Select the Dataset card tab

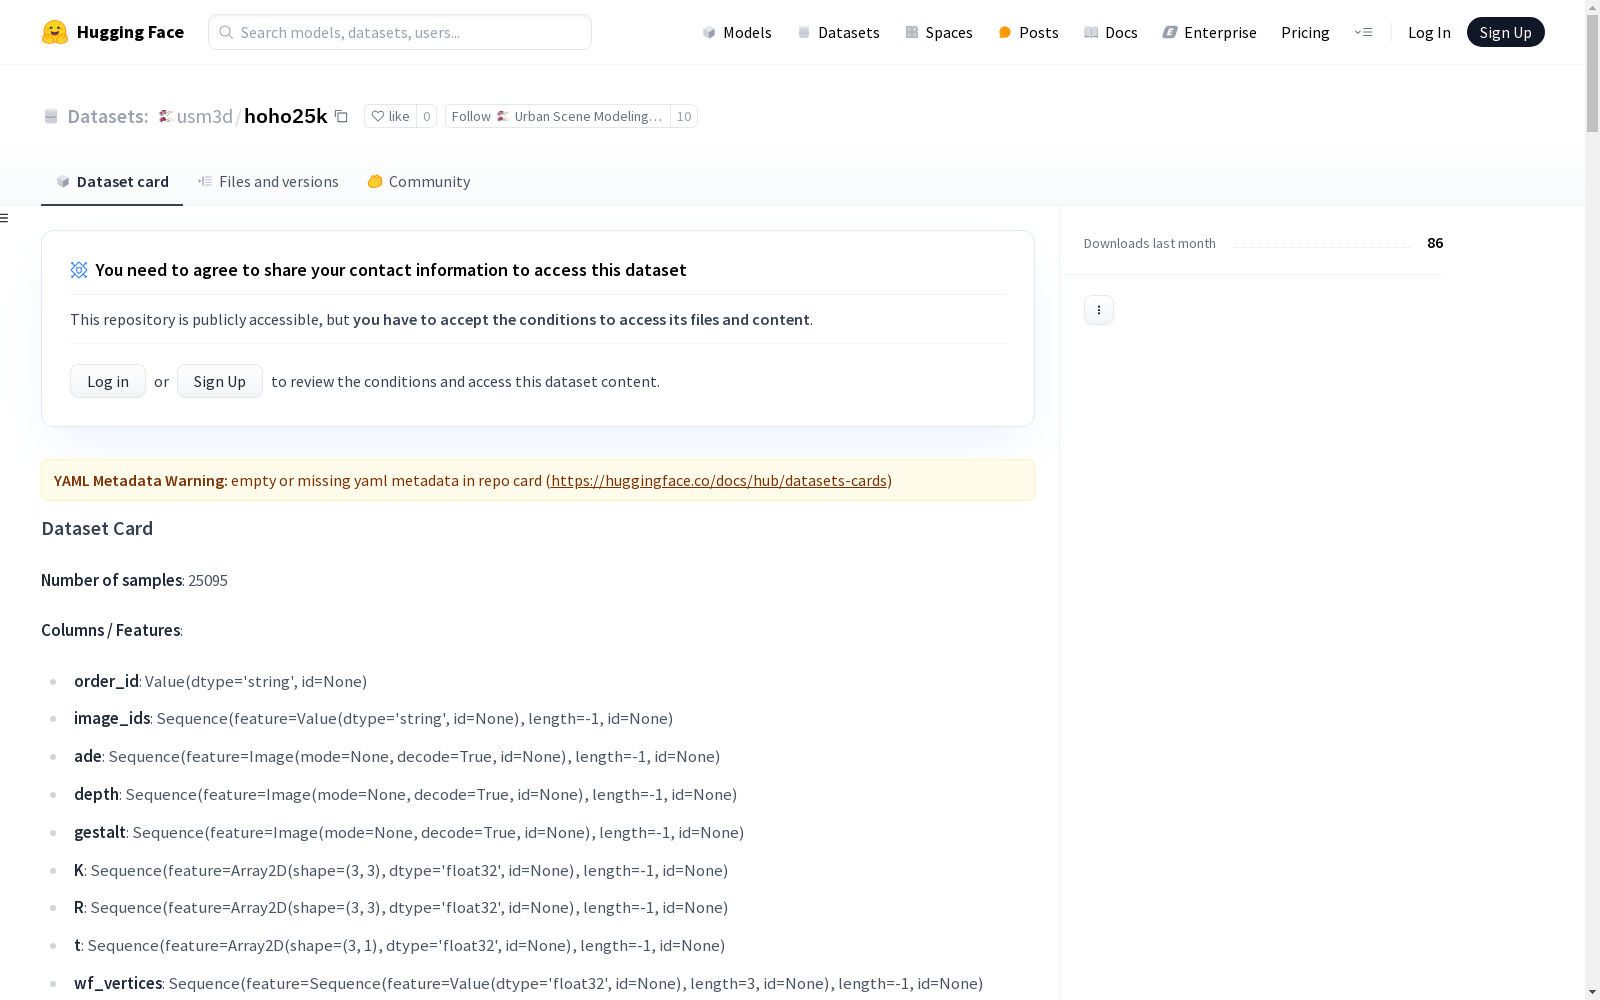click(x=112, y=182)
